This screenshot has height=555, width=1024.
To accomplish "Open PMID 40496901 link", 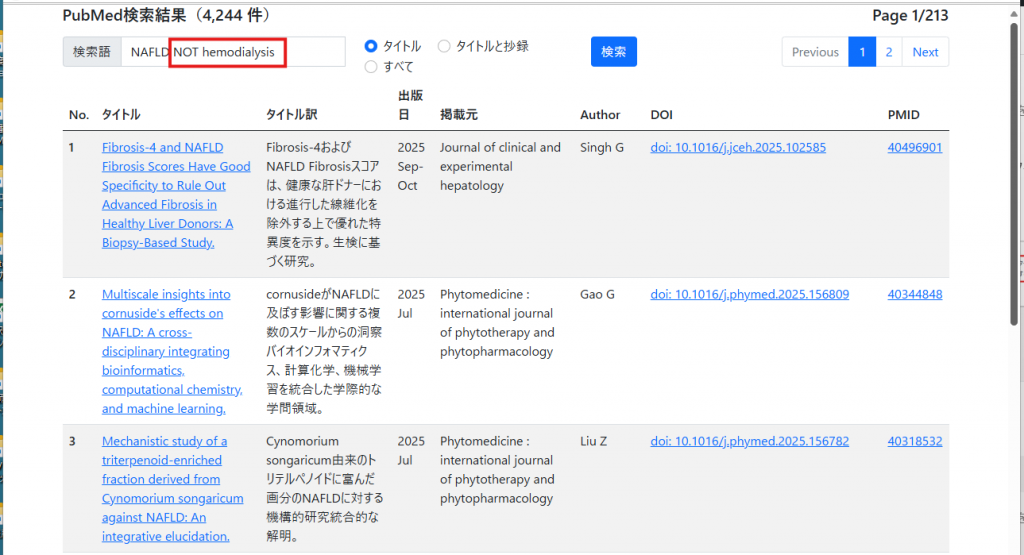I will (x=914, y=148).
